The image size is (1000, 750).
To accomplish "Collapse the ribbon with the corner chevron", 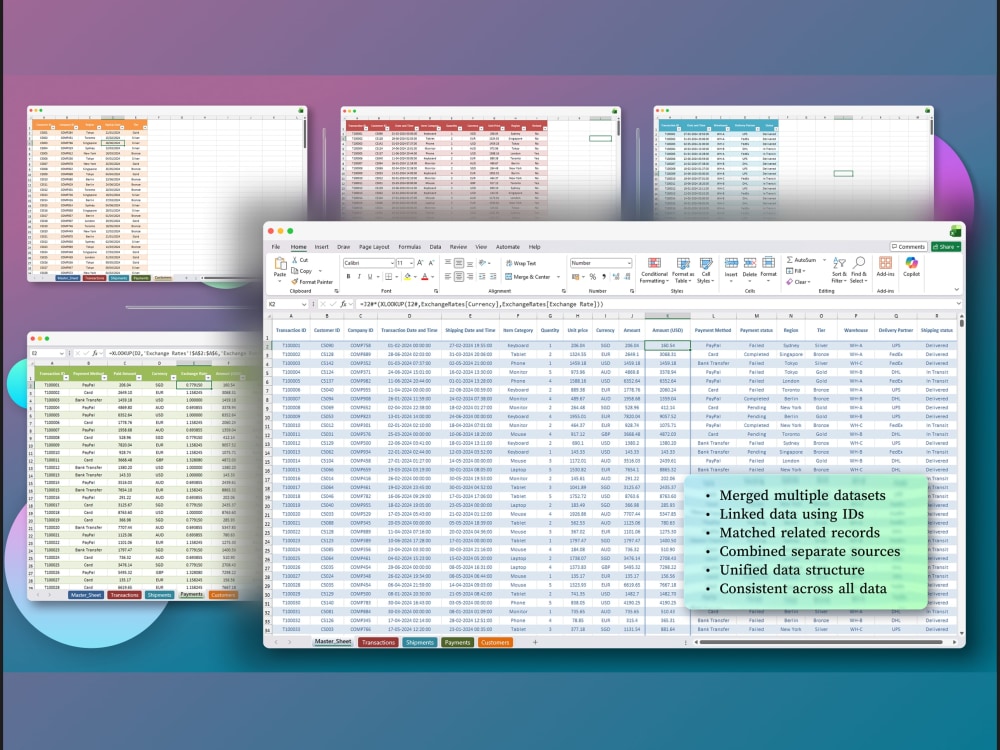I will tap(957, 289).
